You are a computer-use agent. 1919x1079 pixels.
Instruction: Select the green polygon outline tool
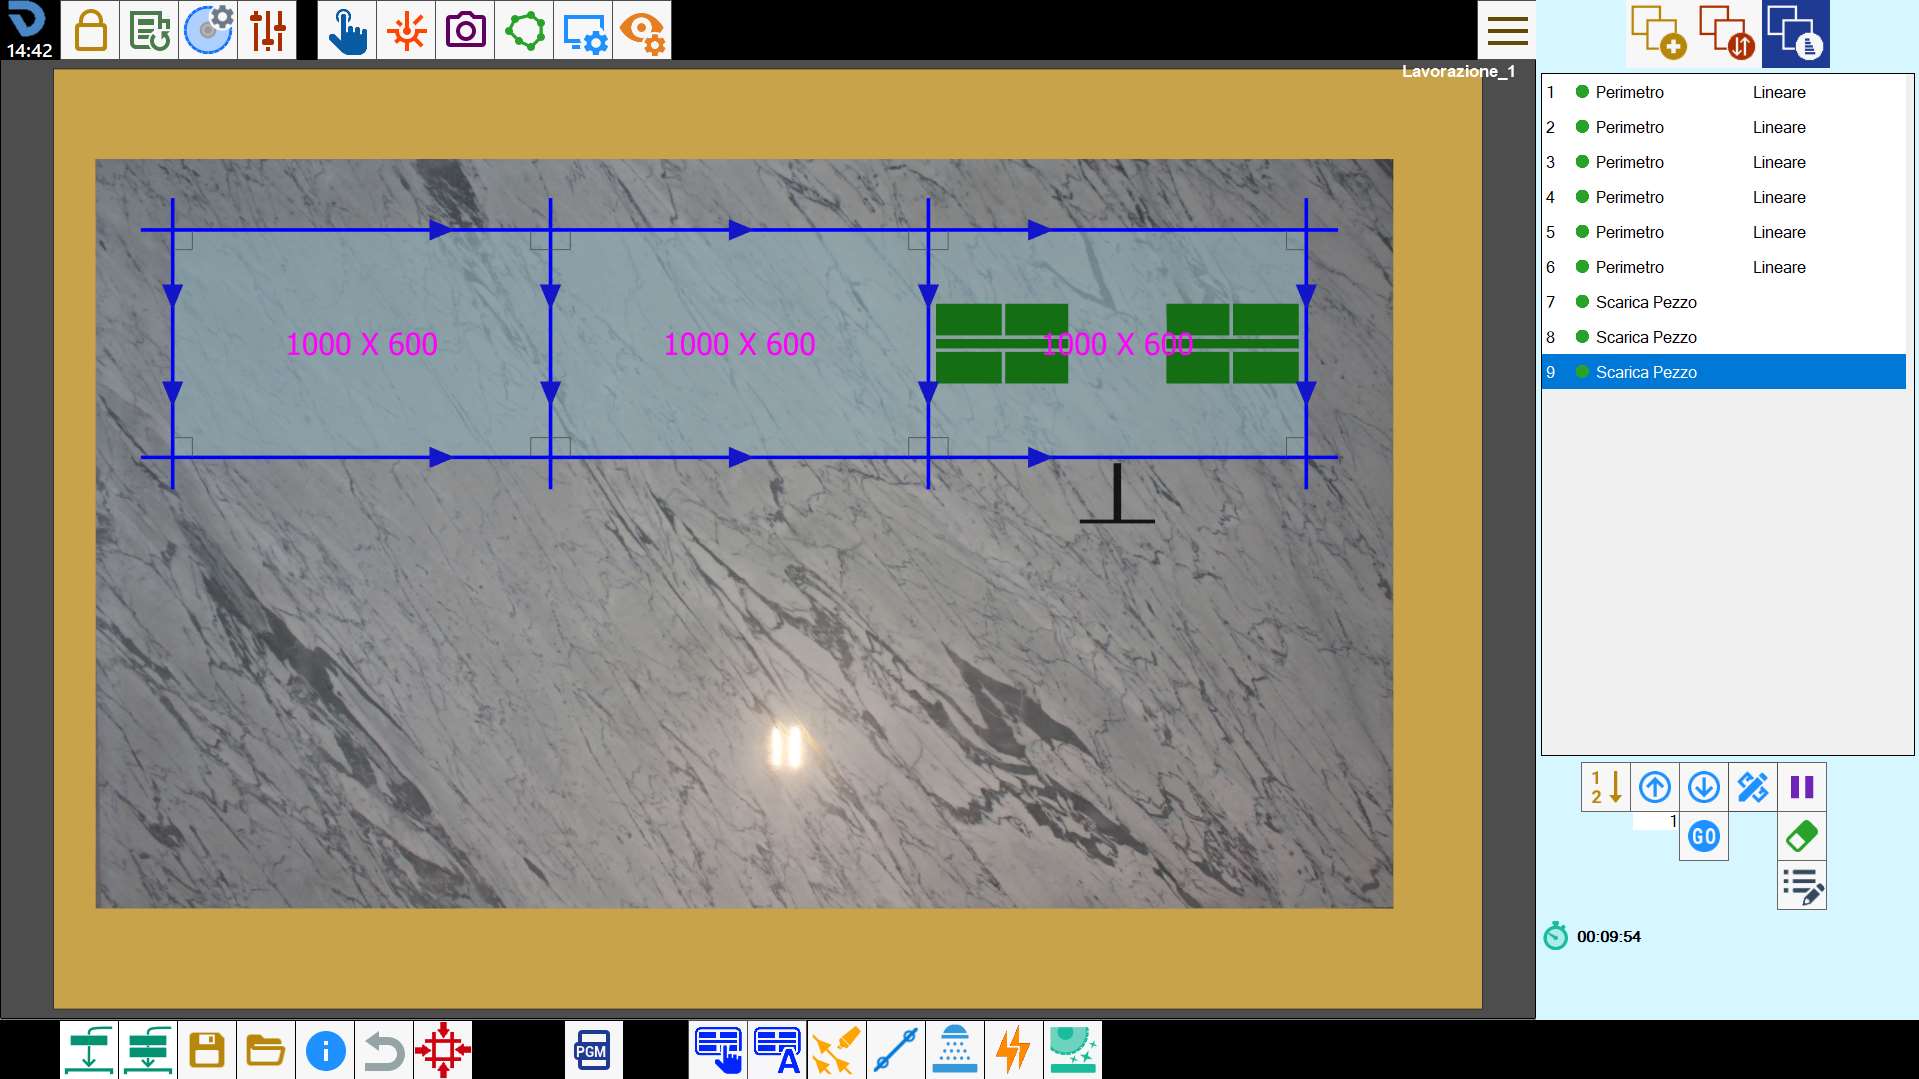pos(524,30)
